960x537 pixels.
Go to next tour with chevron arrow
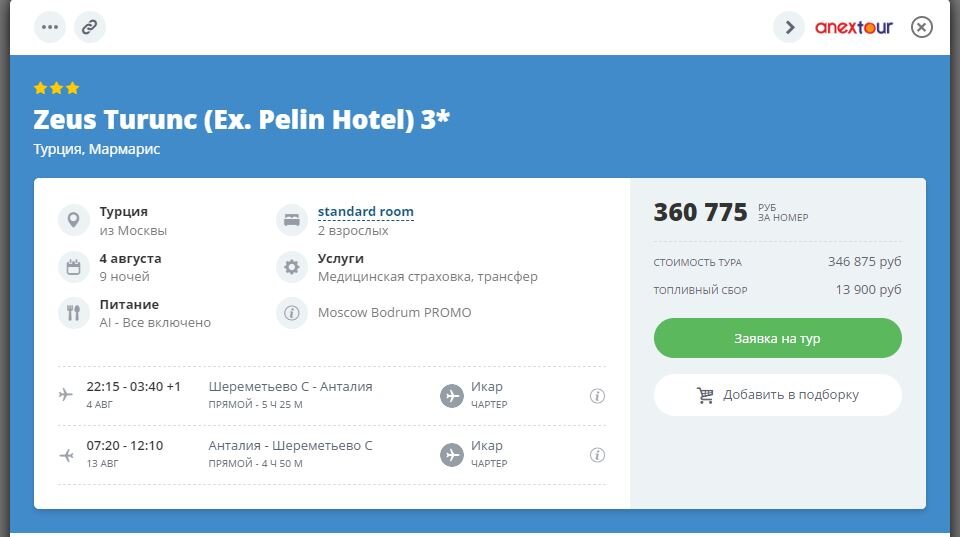[789, 27]
